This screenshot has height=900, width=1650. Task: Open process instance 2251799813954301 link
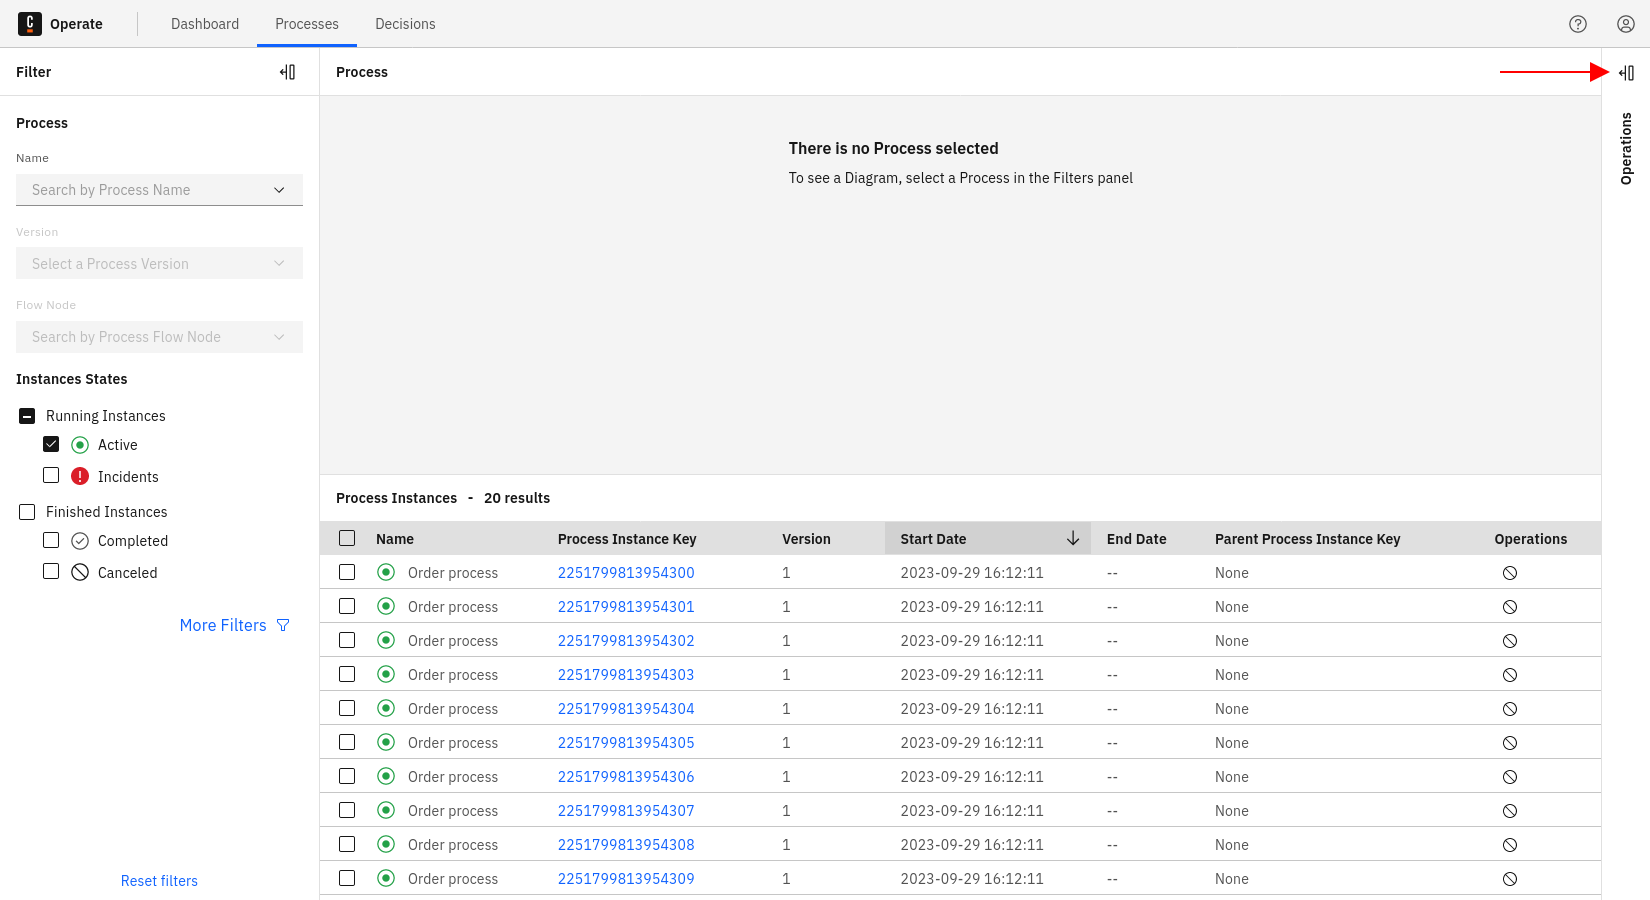tap(626, 607)
